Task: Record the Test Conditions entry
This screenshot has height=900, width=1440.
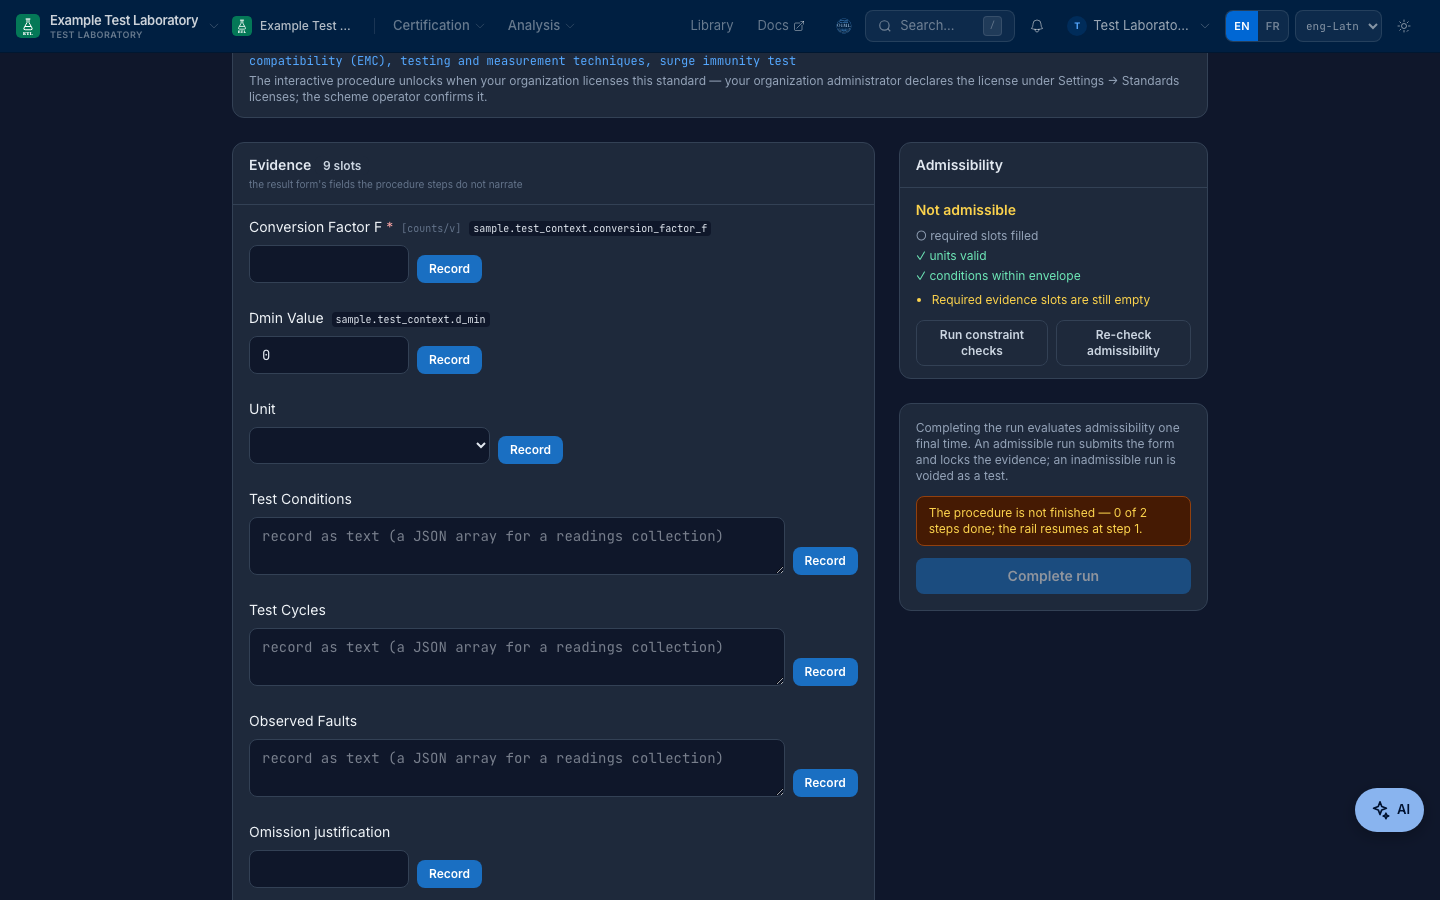Action: click(x=825, y=561)
